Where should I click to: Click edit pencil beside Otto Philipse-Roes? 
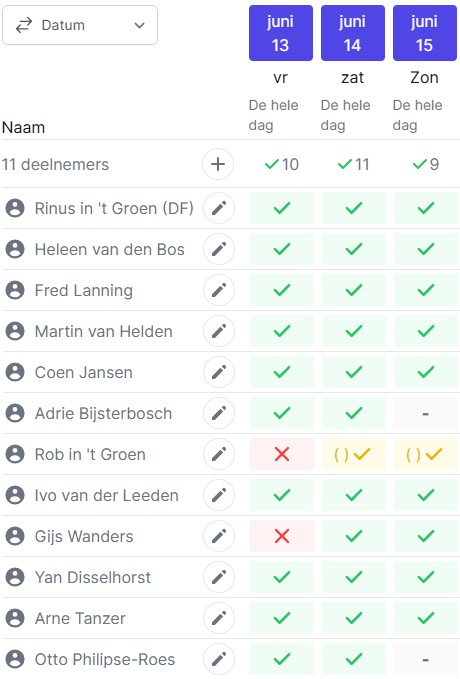pyautogui.click(x=219, y=660)
